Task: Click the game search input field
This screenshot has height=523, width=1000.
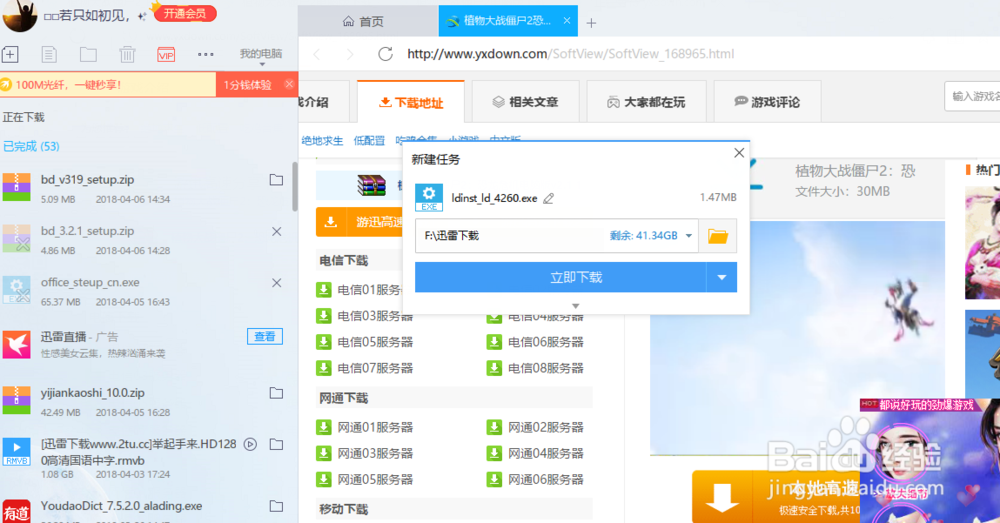Action: [972, 96]
